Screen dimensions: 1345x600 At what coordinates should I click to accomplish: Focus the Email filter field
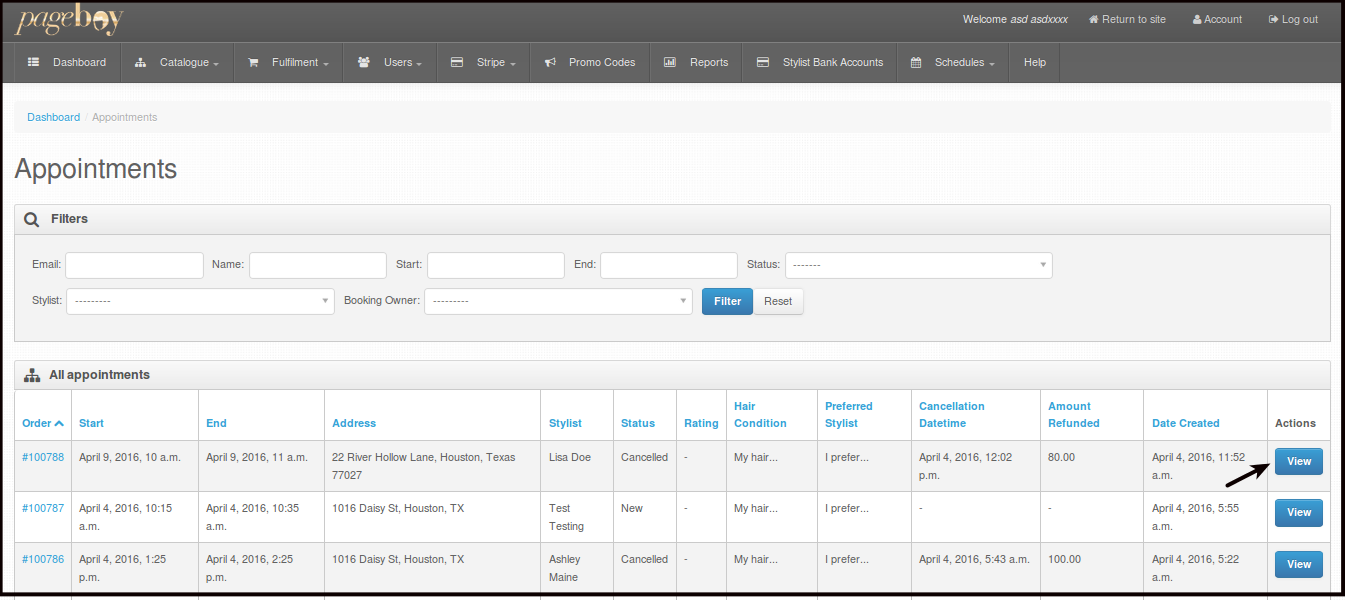[134, 265]
